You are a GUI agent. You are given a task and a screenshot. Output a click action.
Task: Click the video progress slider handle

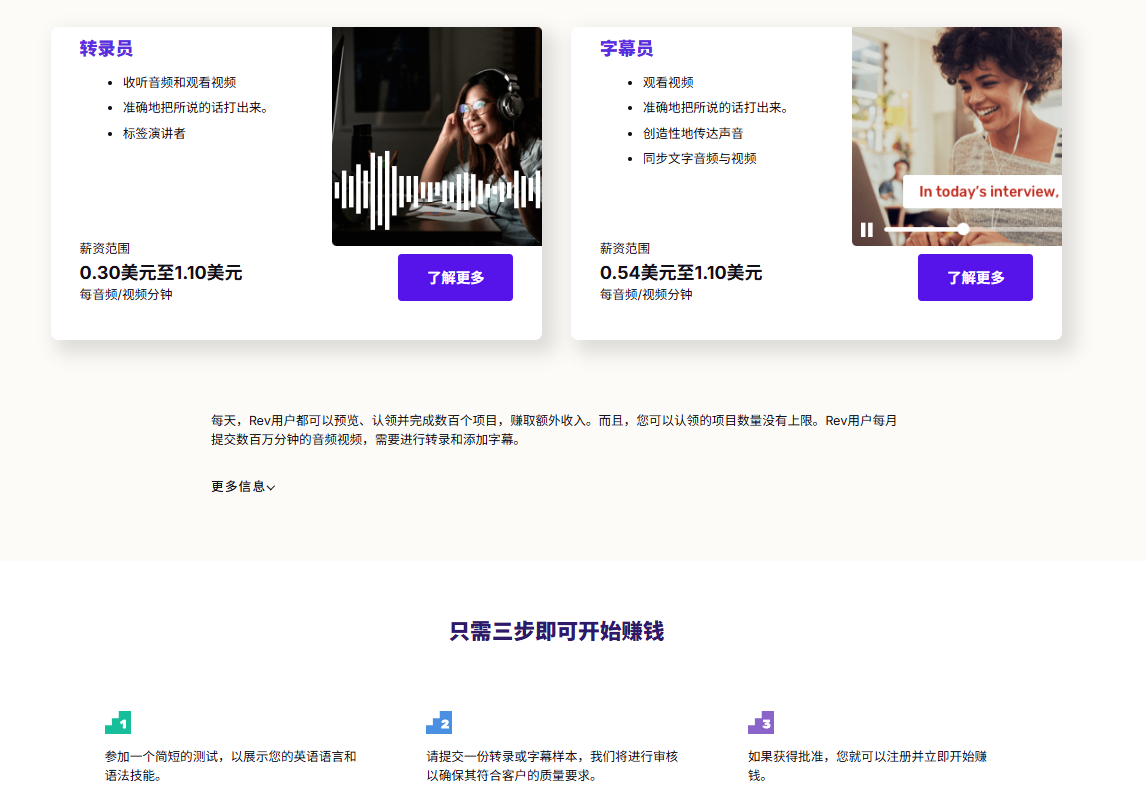[x=962, y=228]
